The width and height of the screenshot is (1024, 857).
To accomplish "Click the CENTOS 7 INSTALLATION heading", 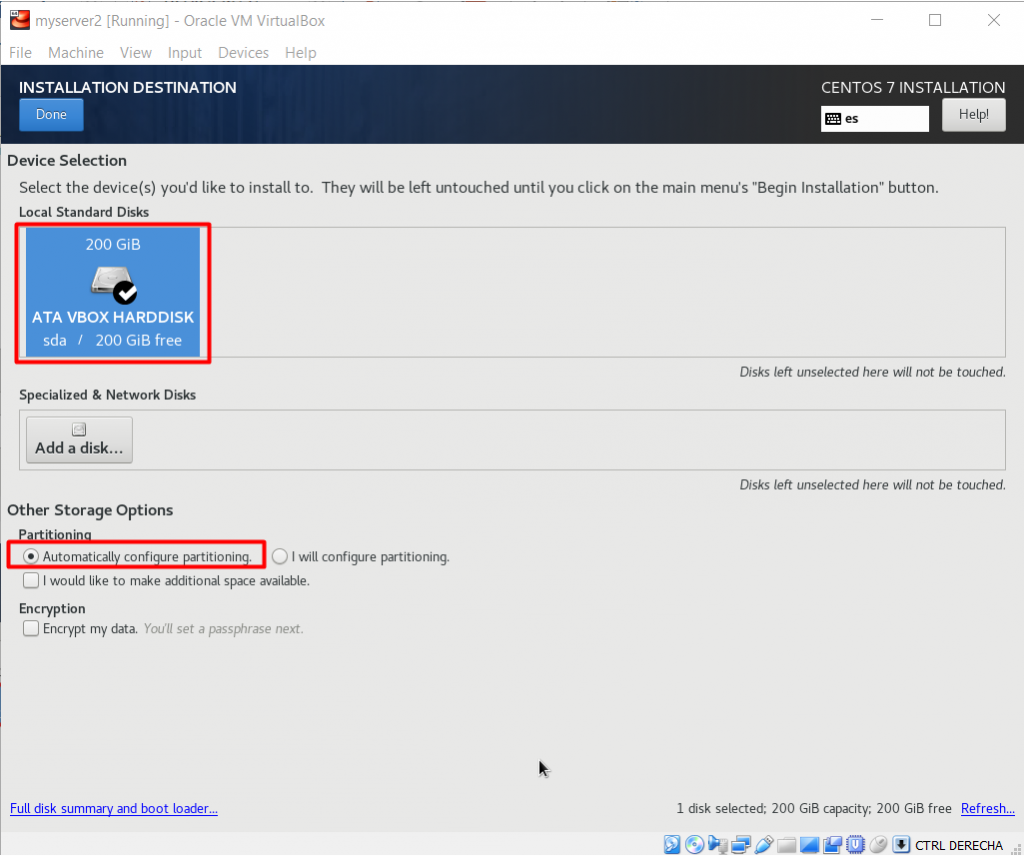I will click(913, 88).
